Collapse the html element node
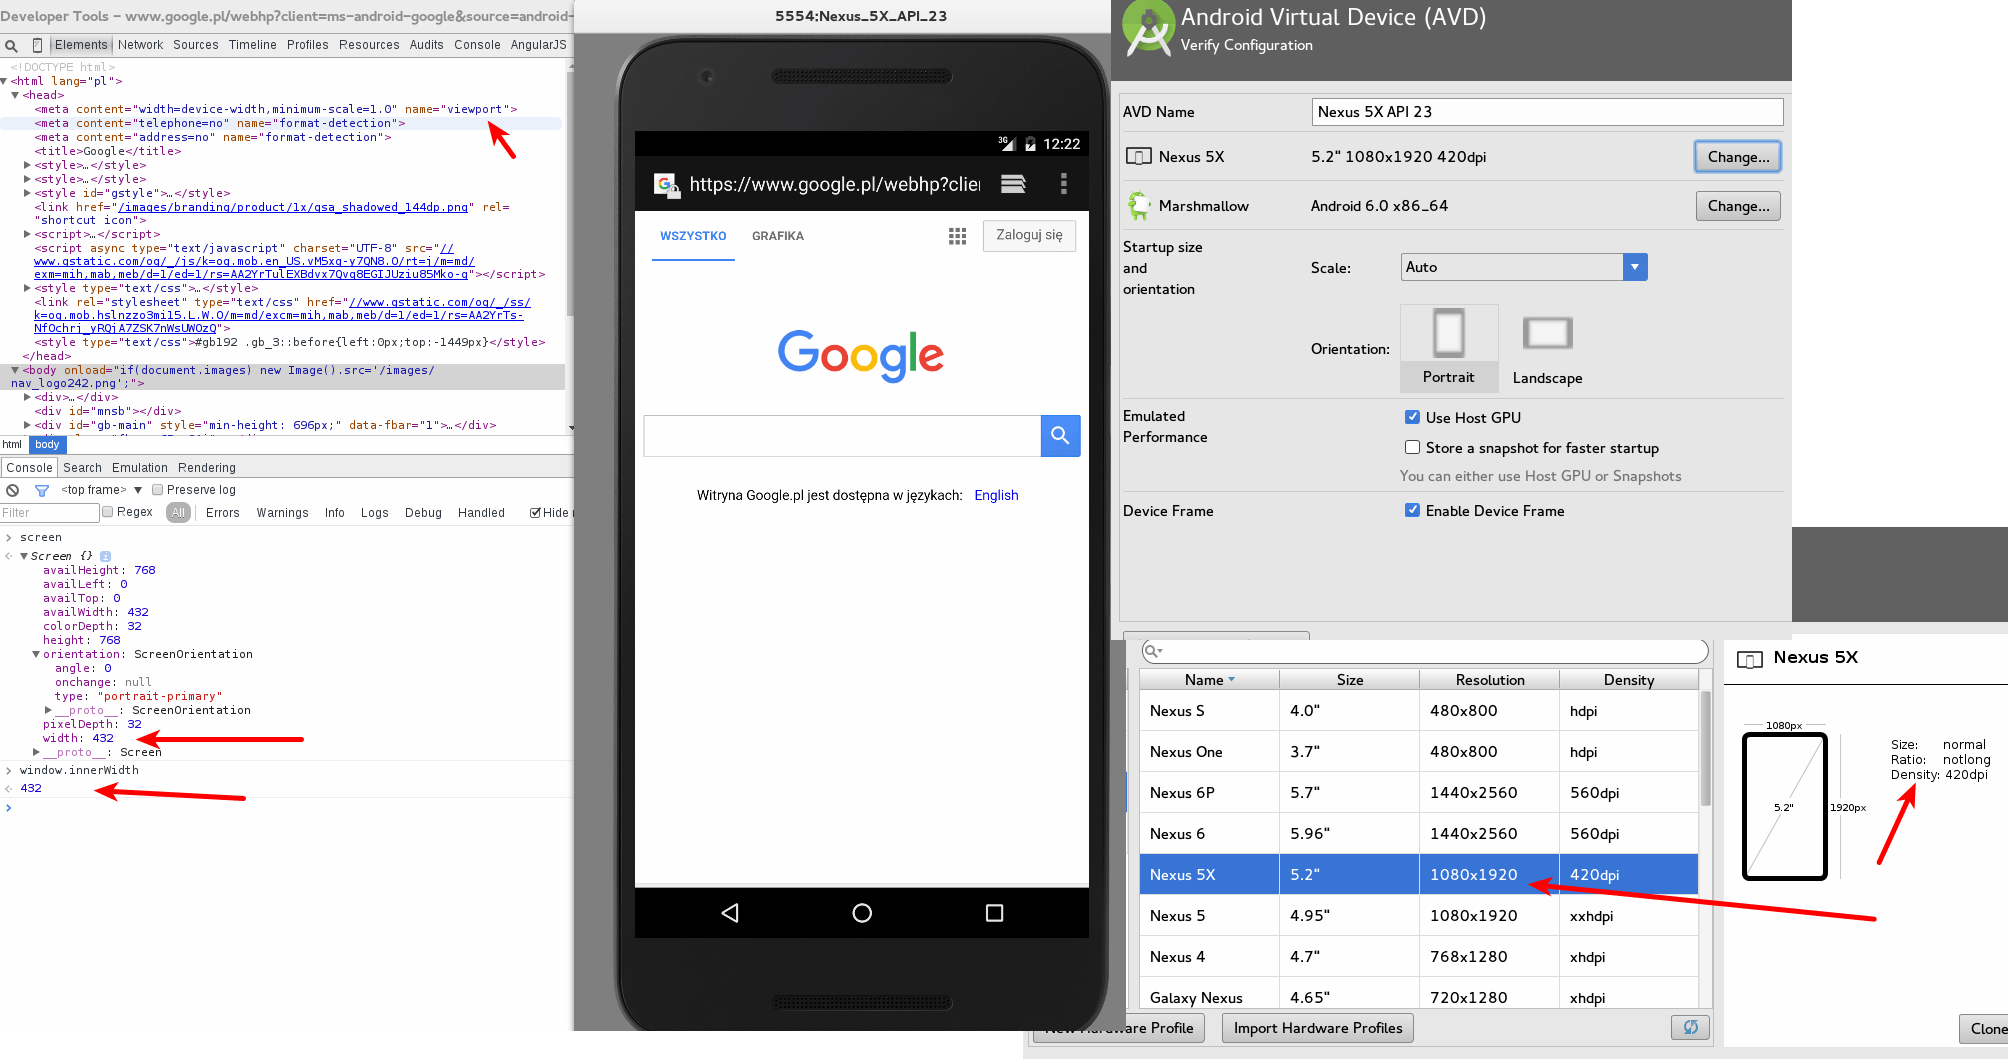 pos(4,81)
